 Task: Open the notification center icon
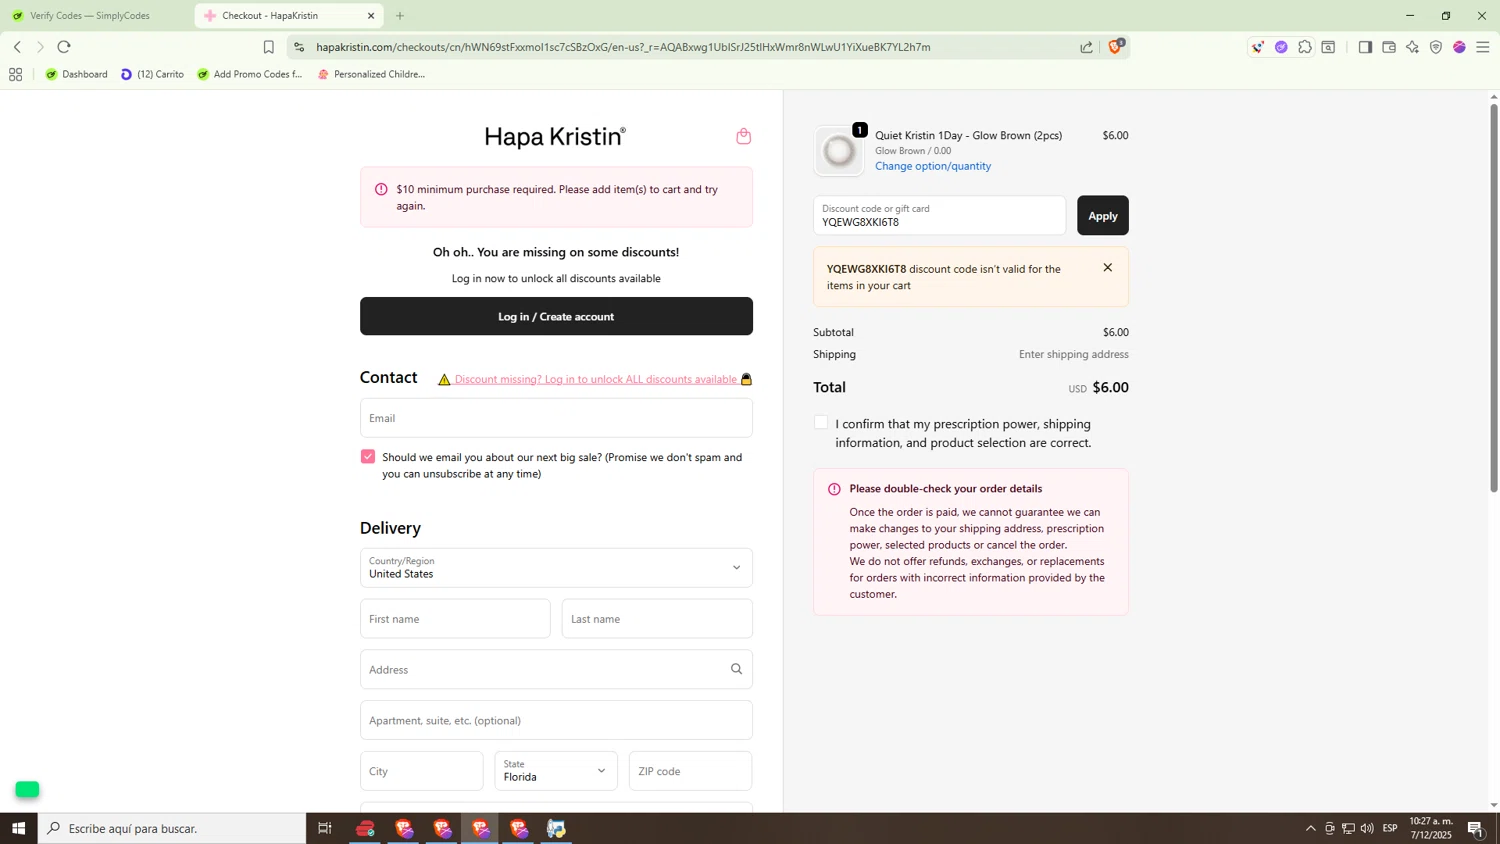[x=1476, y=828]
